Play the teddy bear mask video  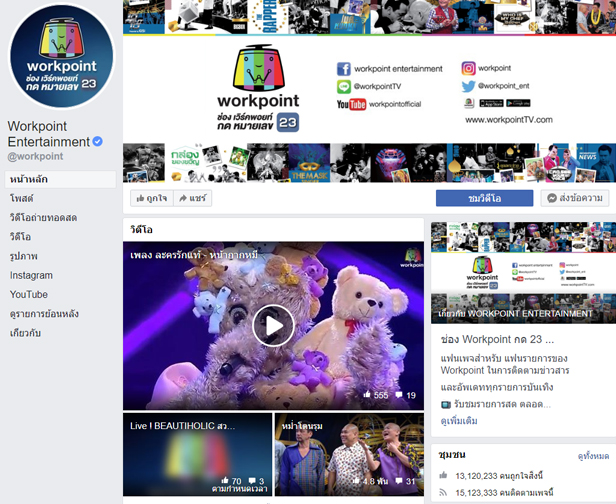[273, 326]
